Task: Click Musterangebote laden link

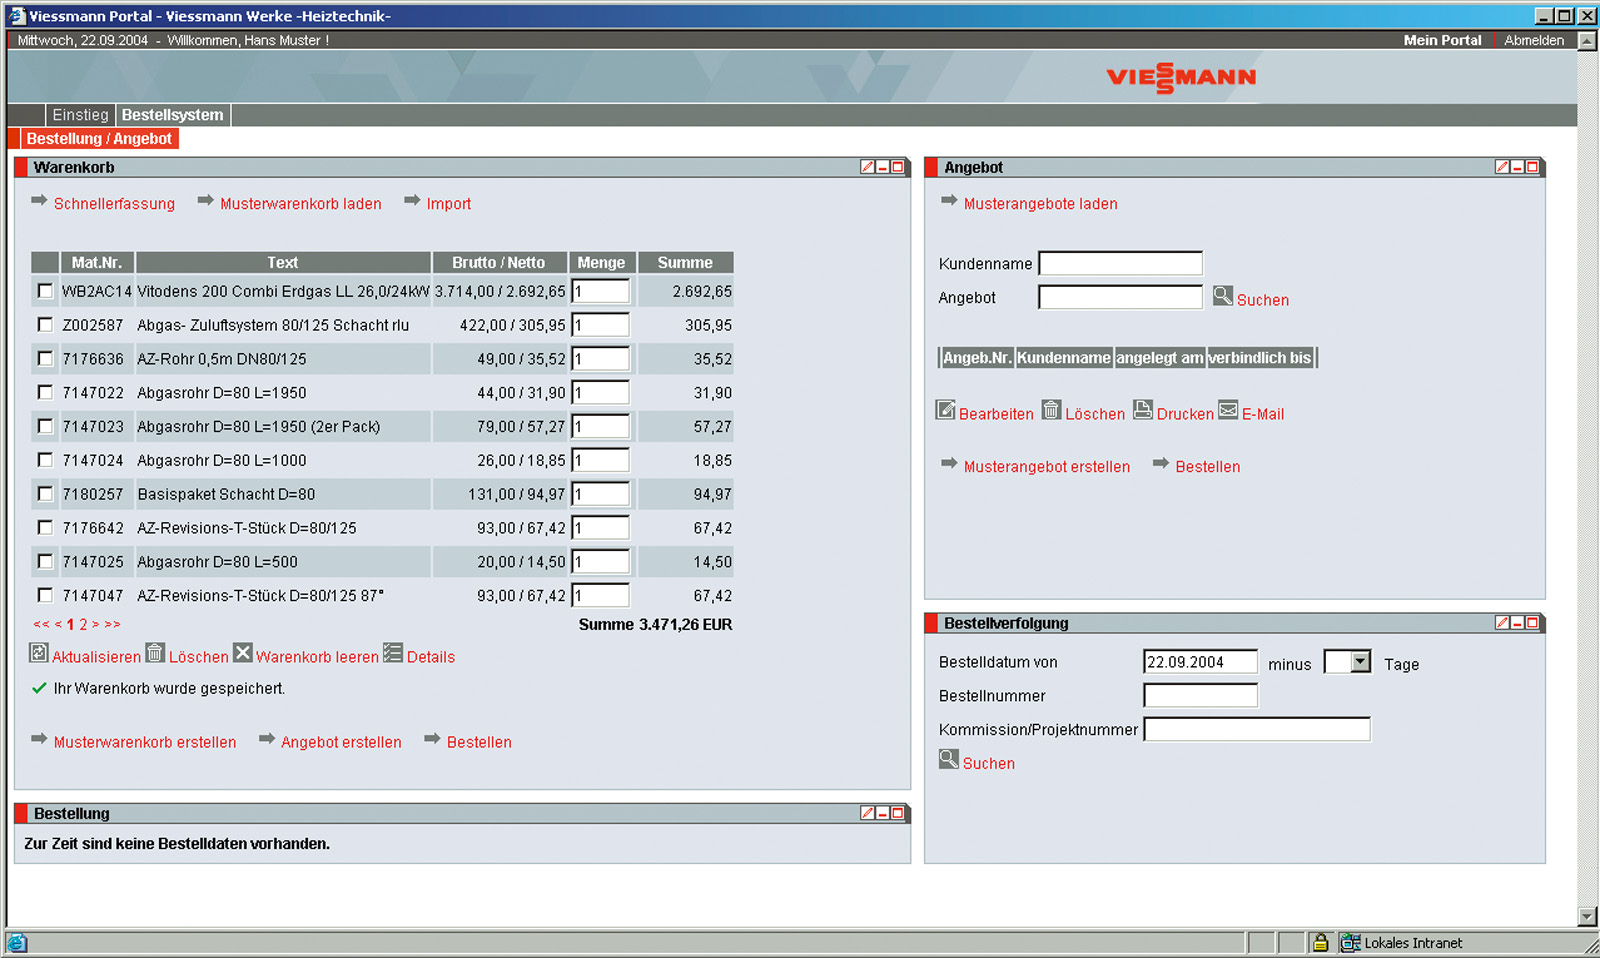Action: coord(1040,204)
